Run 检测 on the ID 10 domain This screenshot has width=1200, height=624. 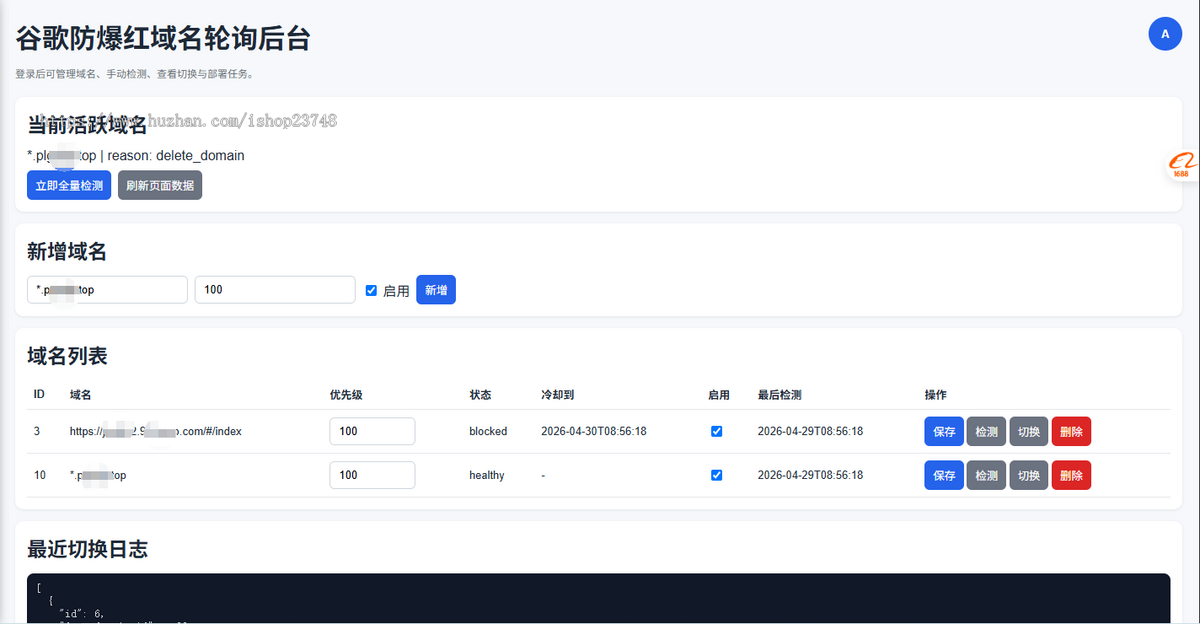point(986,476)
